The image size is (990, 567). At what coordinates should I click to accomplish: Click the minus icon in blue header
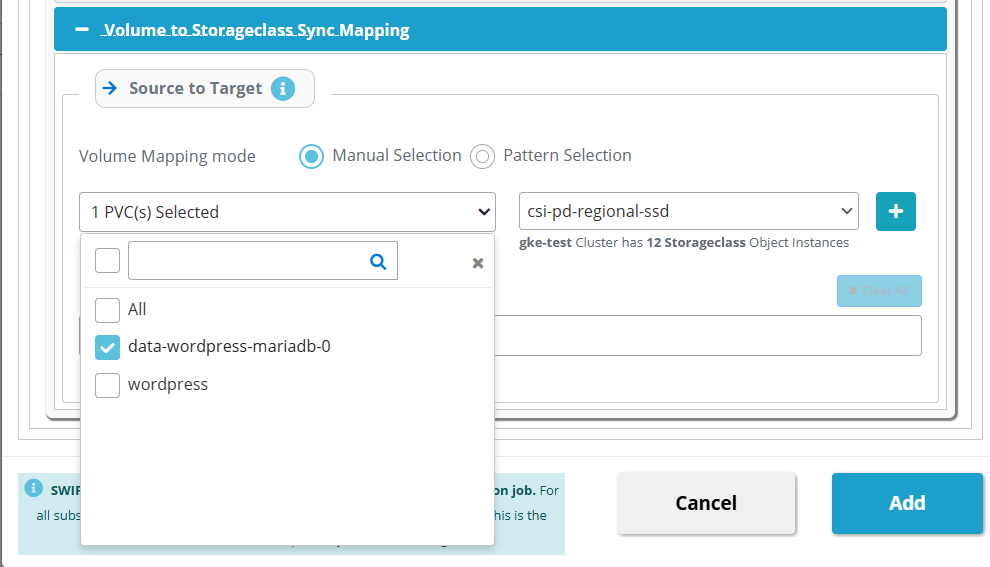tap(81, 29)
